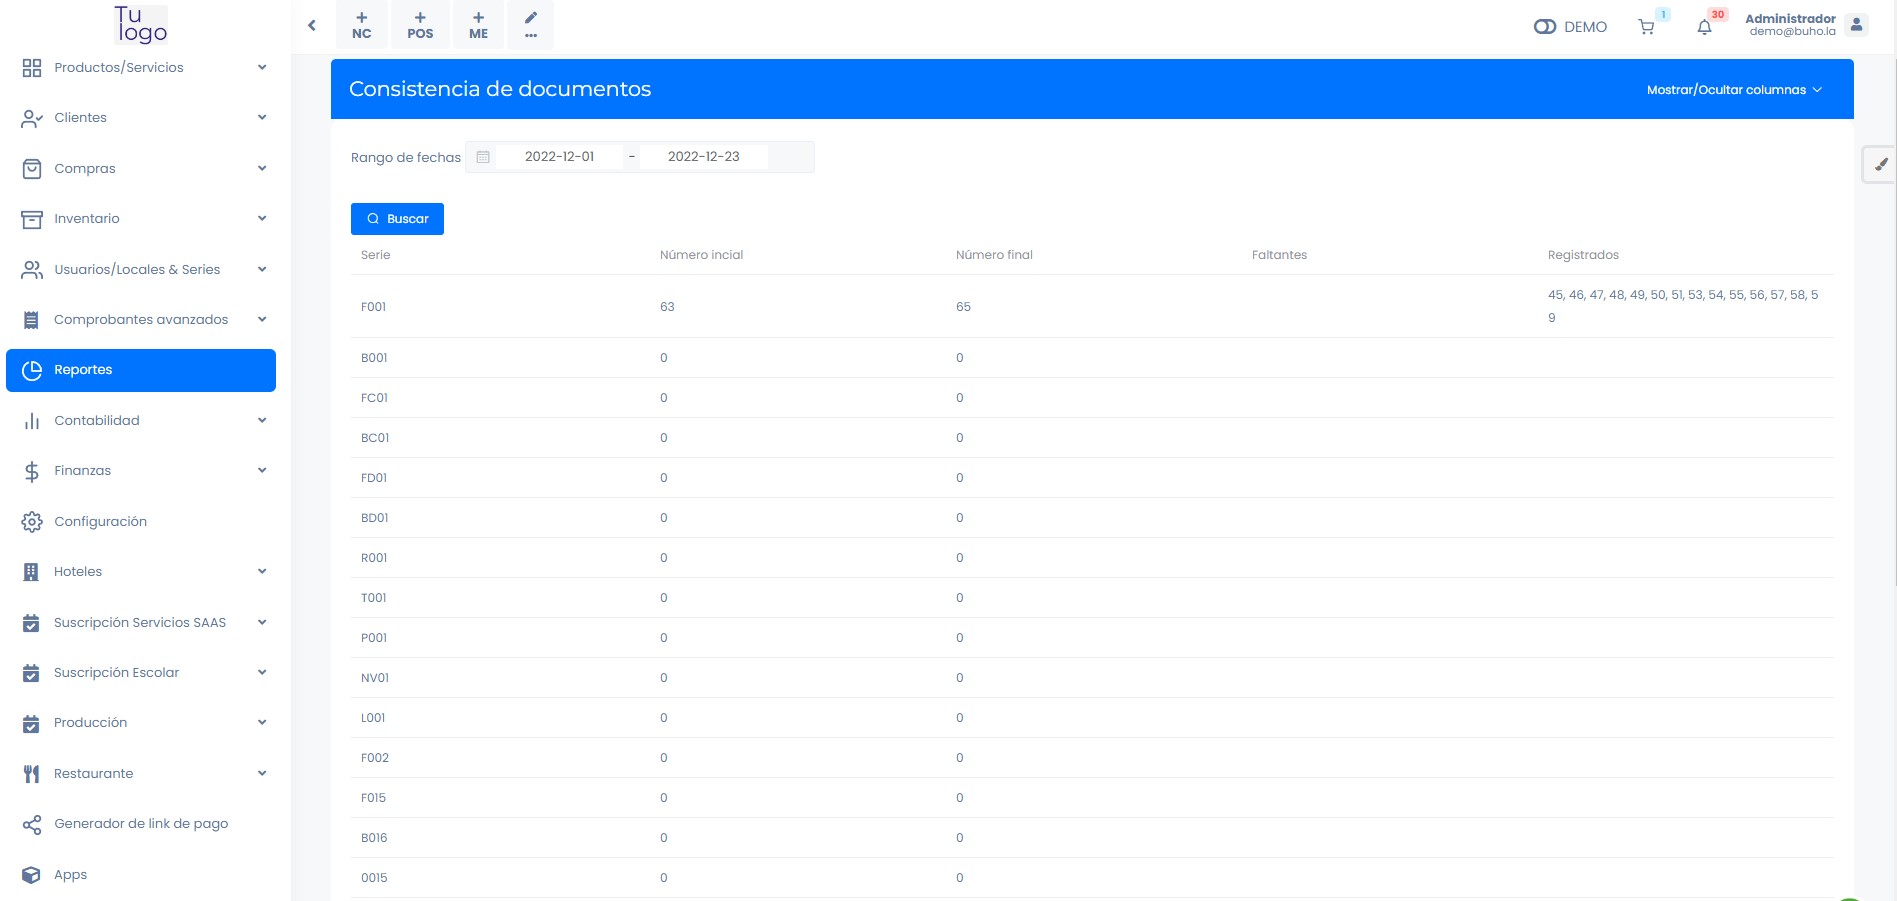
Task: Click the Generador de link de pago share icon
Action: (x=32, y=824)
